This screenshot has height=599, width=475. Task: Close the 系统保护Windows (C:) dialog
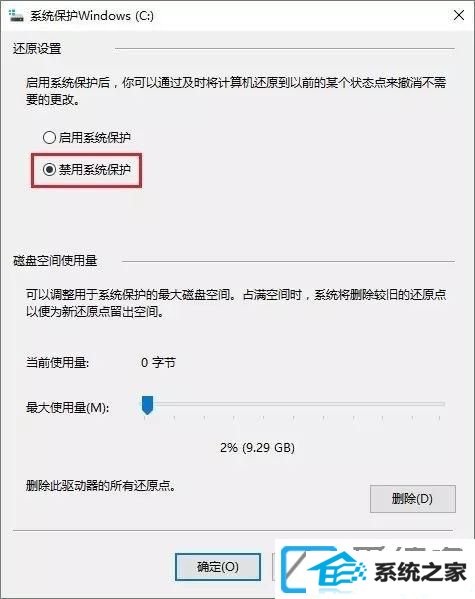pos(459,15)
